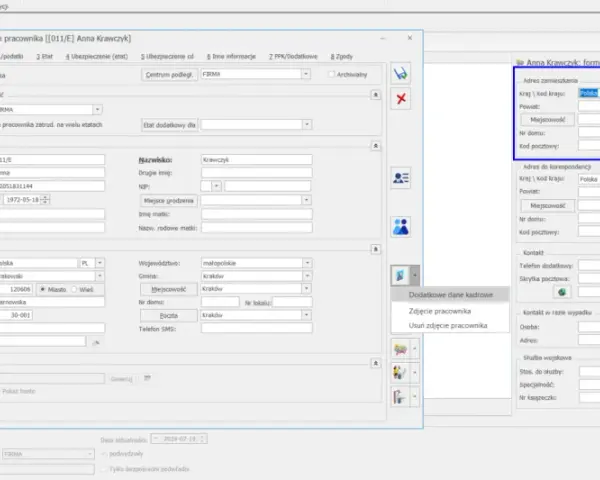
Task: Click the Miejscowość button in the employee form
Action: [169, 289]
